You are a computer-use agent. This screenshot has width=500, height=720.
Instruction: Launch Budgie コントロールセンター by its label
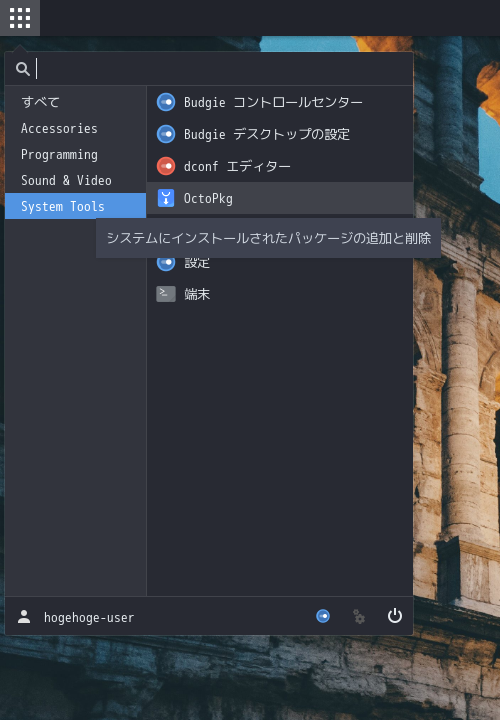coord(273,102)
